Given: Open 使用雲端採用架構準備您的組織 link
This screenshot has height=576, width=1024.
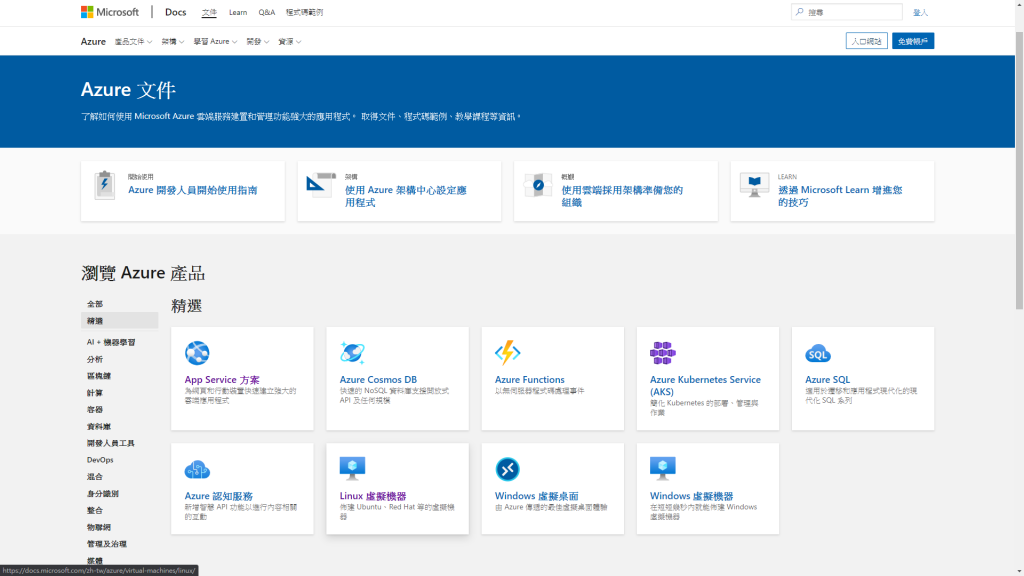Looking at the screenshot, I should (622, 196).
